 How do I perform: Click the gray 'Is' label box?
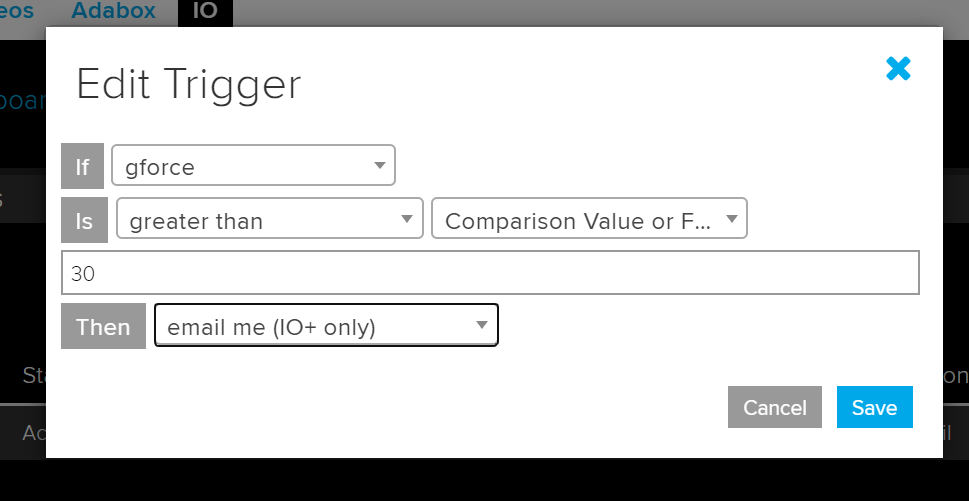click(83, 220)
